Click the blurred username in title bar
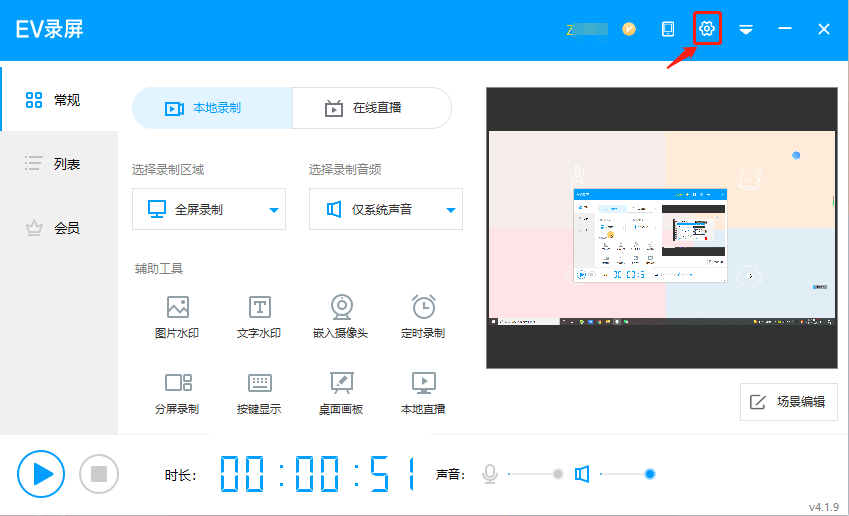Screen dimensions: 849x516 click(x=587, y=29)
